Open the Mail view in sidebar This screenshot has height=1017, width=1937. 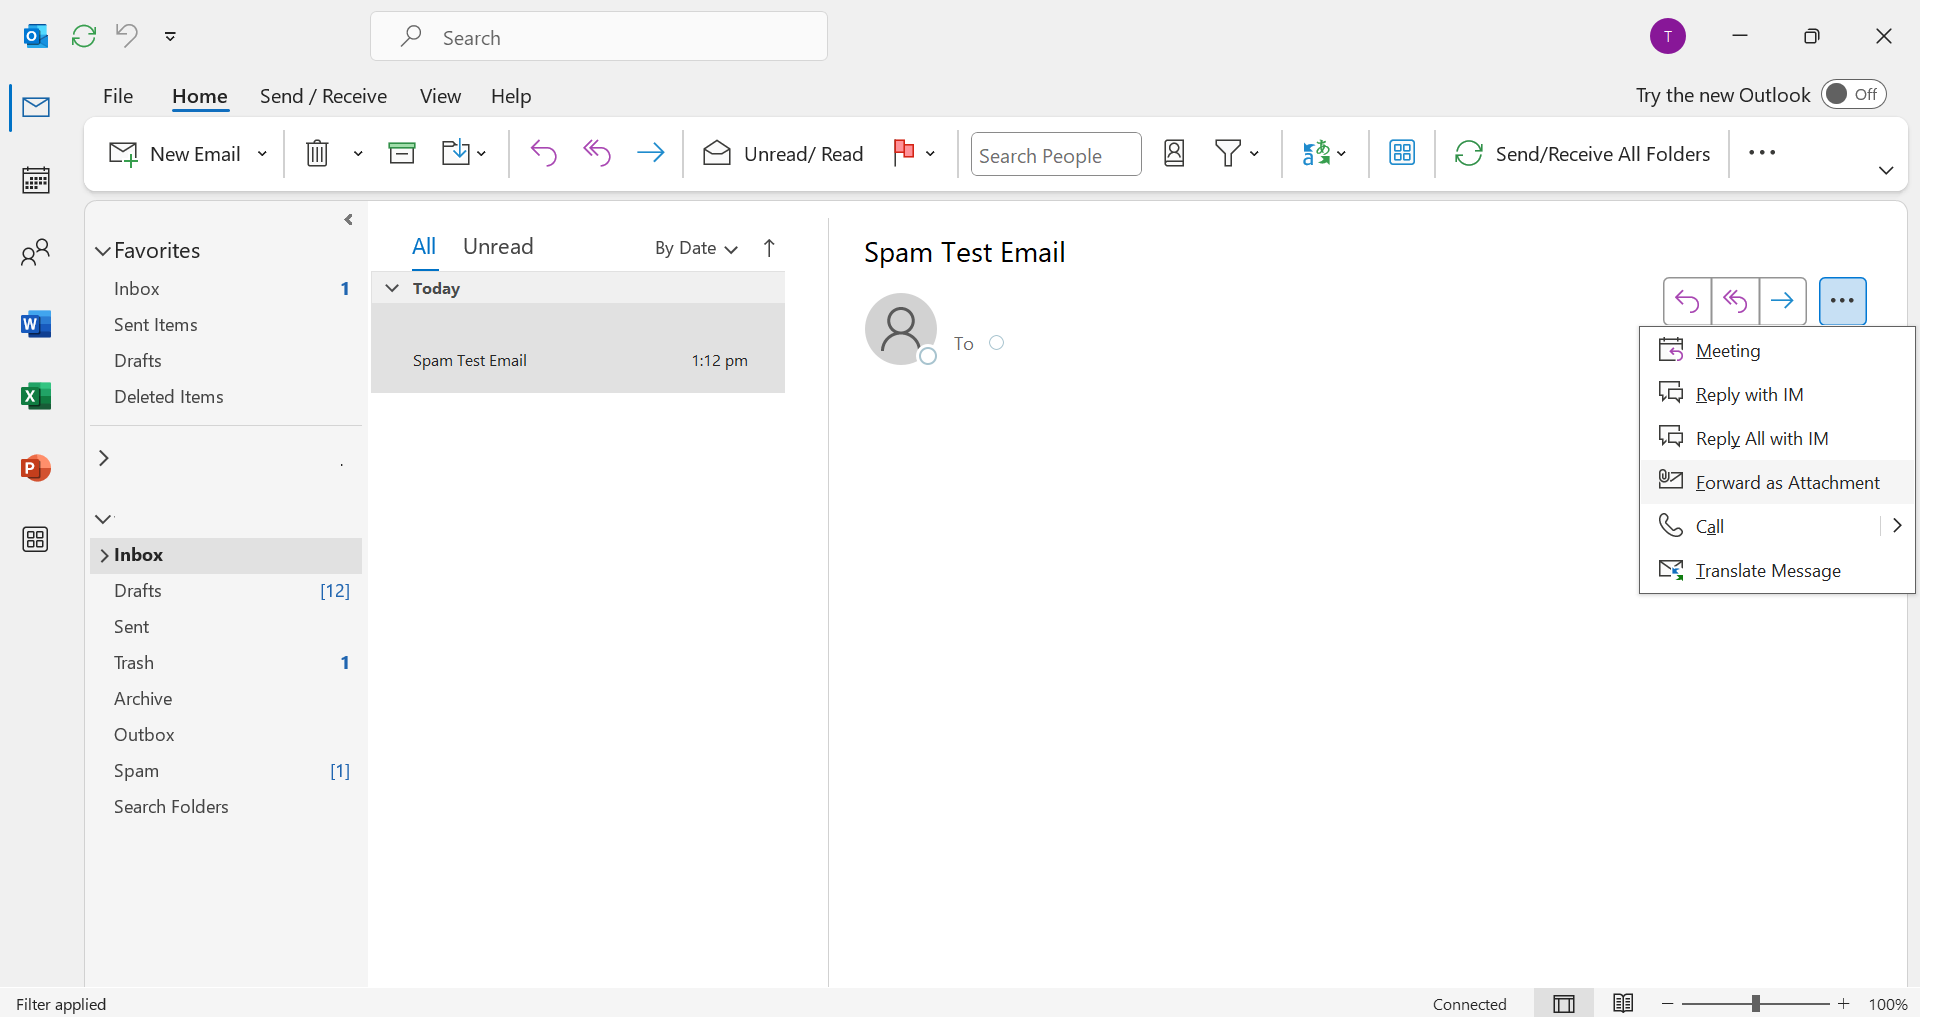(x=36, y=107)
